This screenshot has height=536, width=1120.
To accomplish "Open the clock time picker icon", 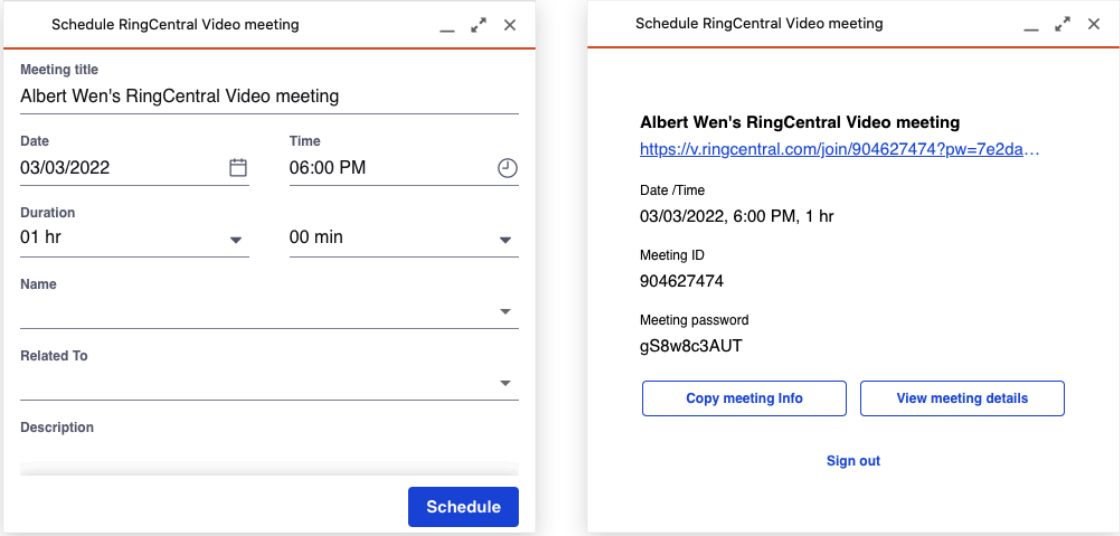I will [507, 168].
